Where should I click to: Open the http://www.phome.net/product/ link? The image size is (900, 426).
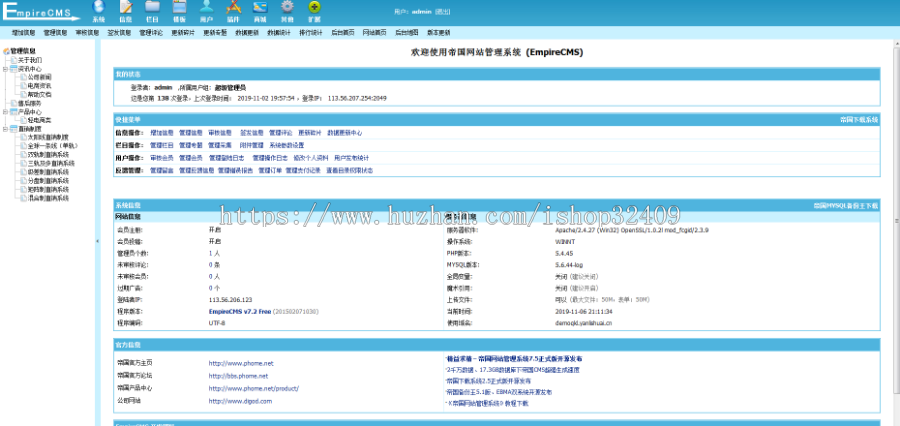254,389
